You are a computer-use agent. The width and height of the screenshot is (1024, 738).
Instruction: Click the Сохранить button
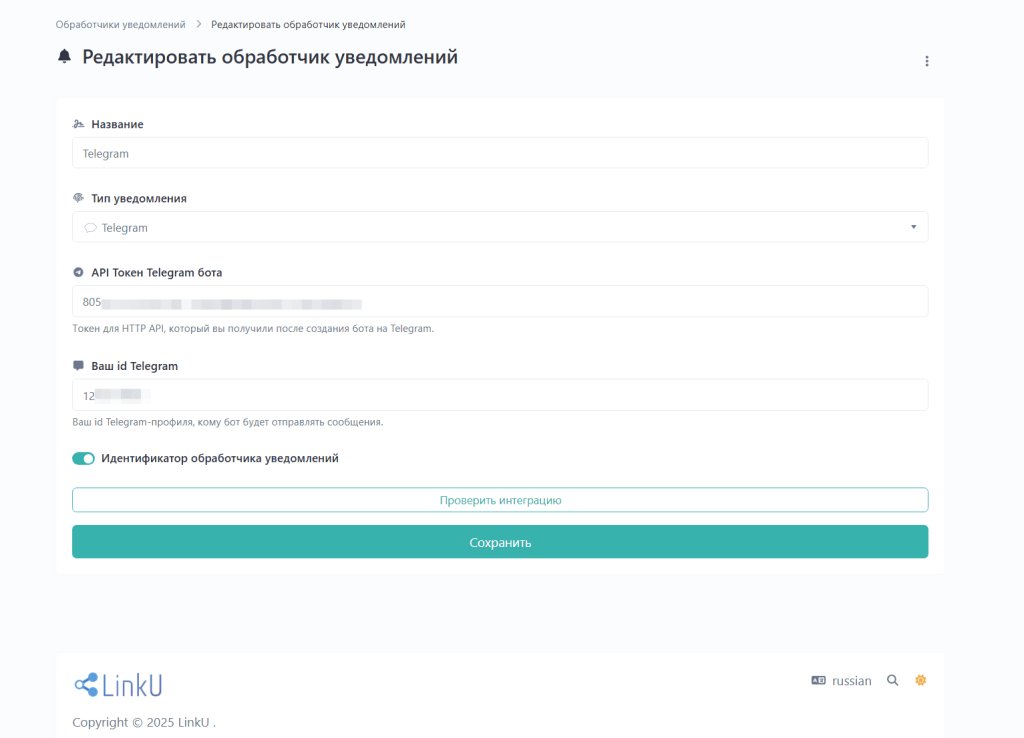pyautogui.click(x=500, y=542)
